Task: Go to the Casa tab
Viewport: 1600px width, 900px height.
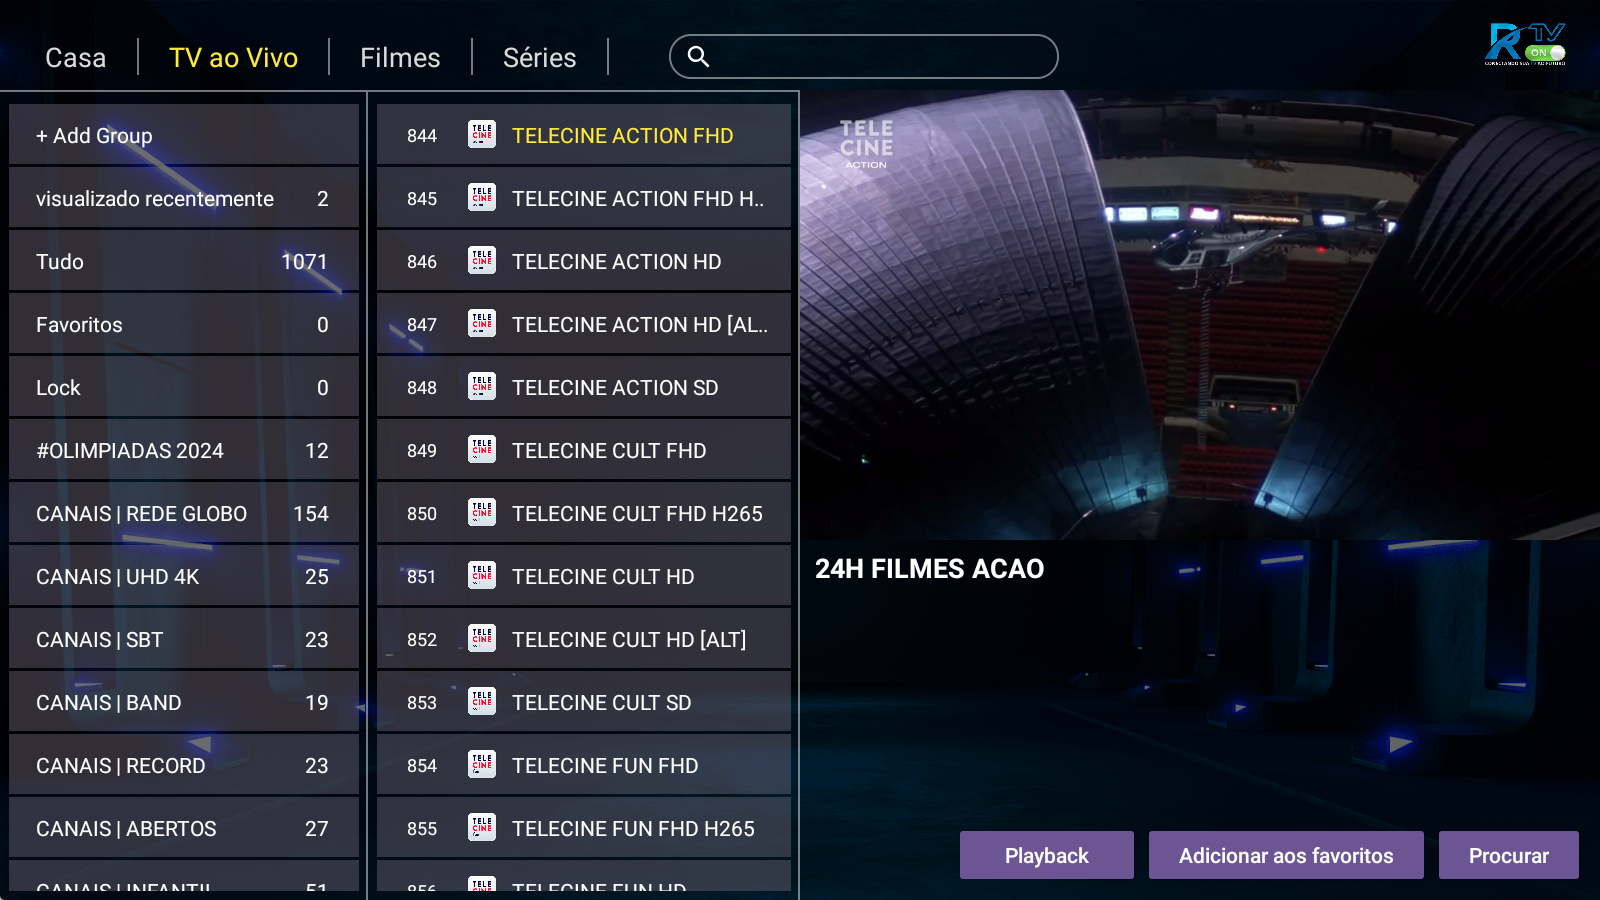Action: 76,58
